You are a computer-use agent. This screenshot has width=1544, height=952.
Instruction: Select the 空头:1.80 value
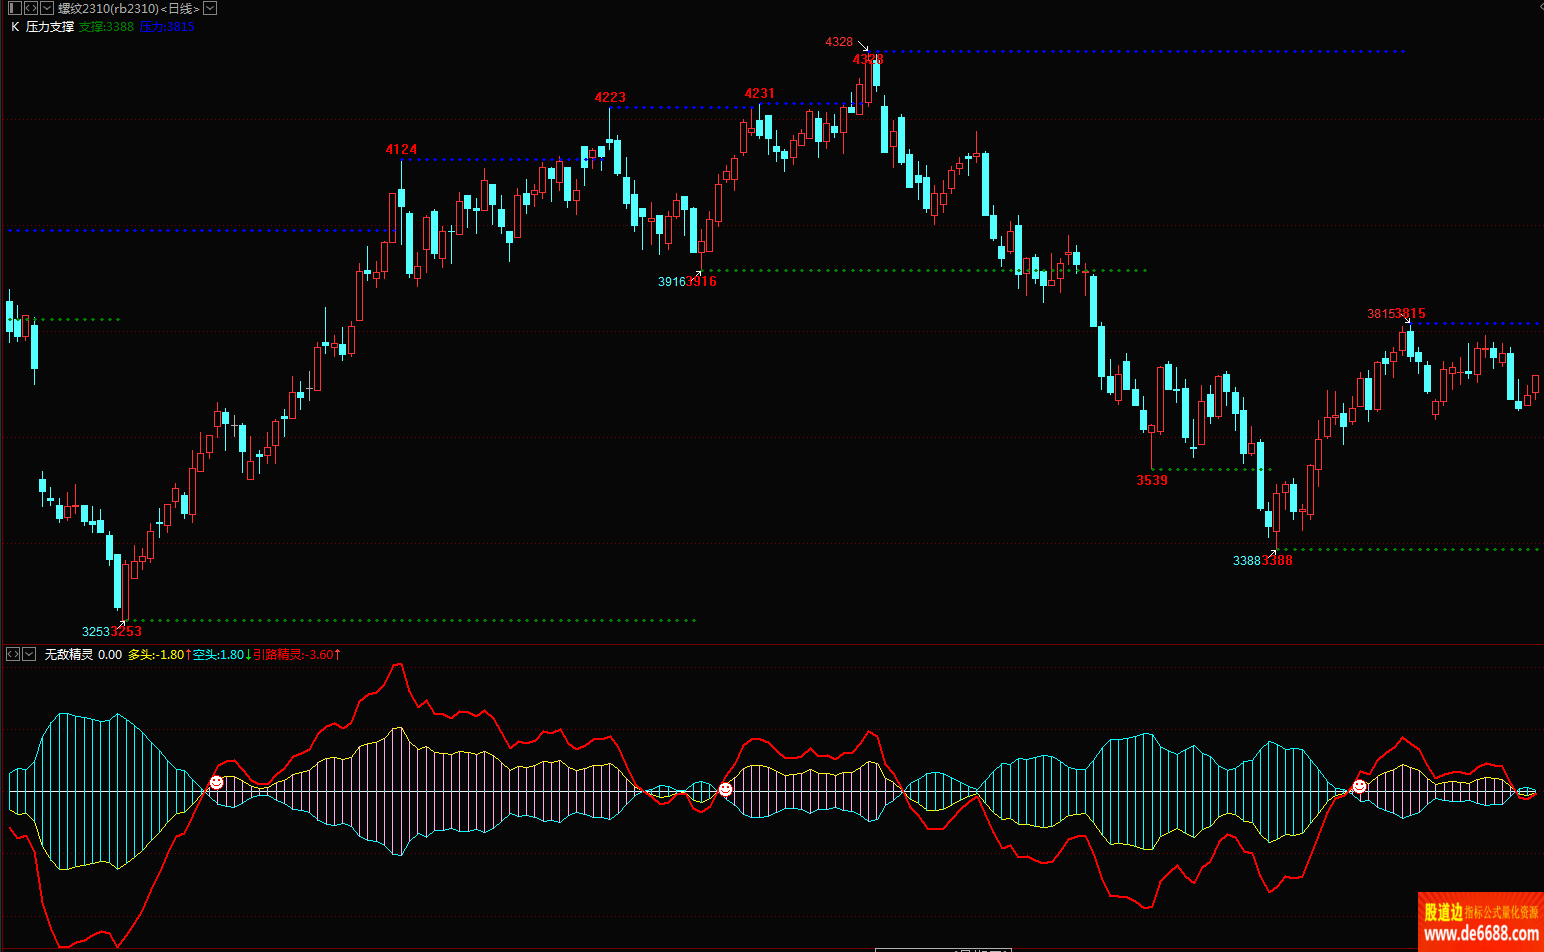(x=218, y=655)
